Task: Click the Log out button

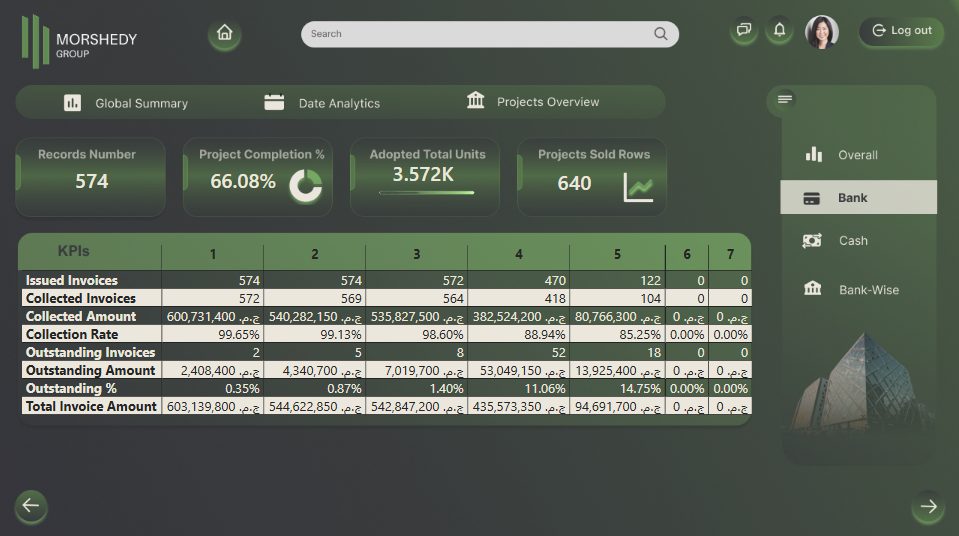Action: pos(902,31)
